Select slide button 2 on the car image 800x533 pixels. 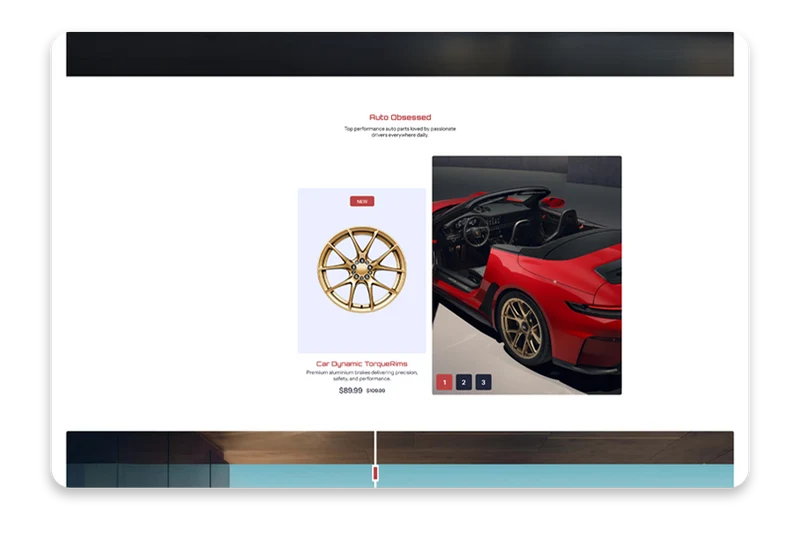coord(464,382)
